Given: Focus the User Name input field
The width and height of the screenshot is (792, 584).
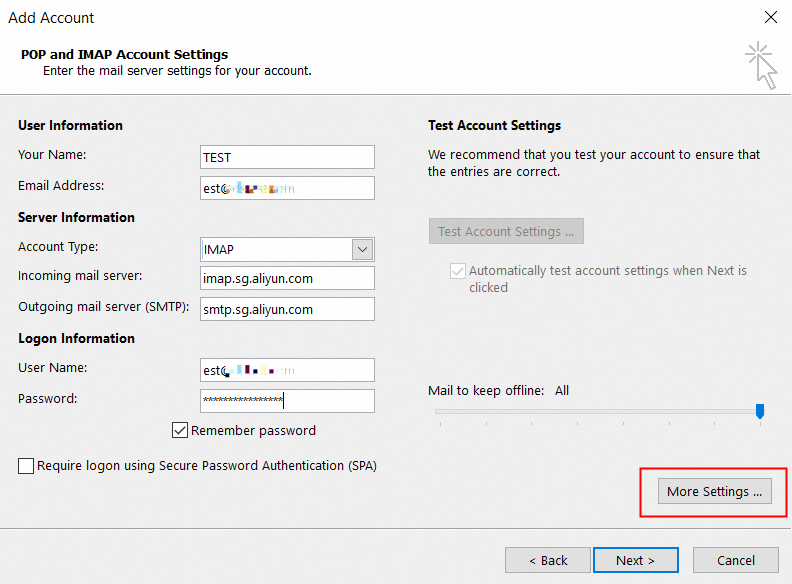Looking at the screenshot, I should 287,370.
